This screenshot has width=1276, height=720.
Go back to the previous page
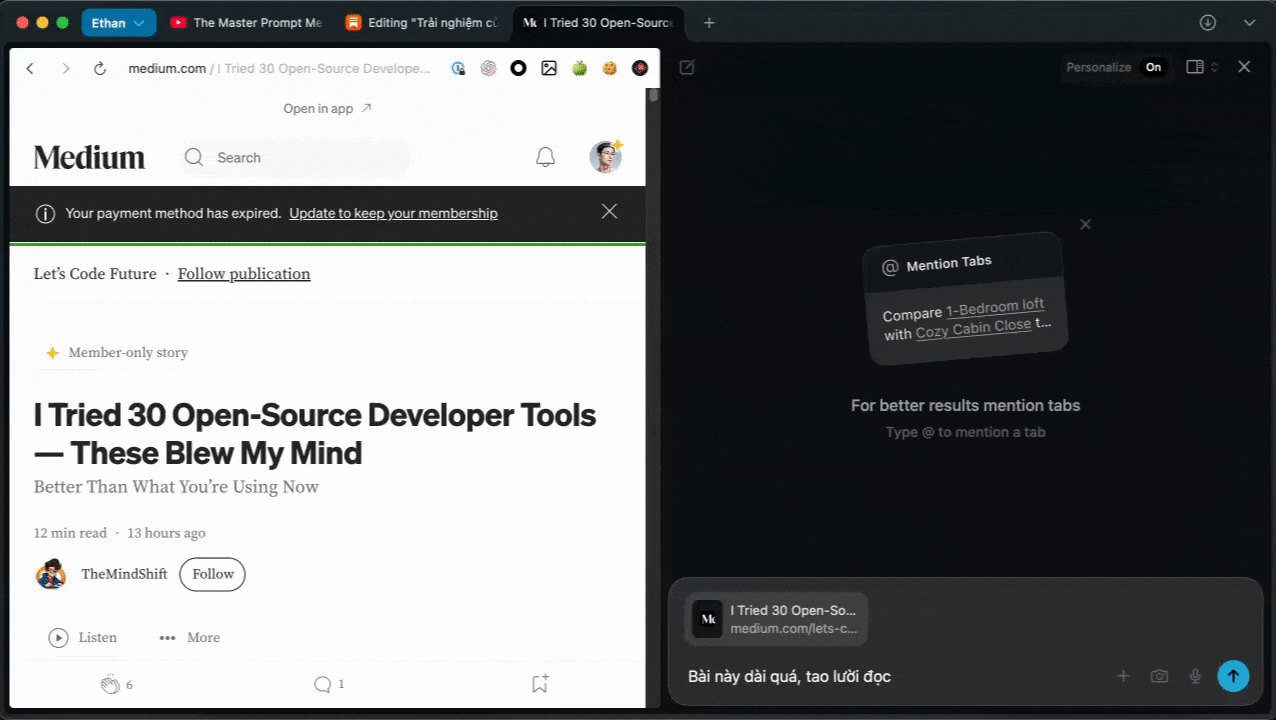point(30,68)
